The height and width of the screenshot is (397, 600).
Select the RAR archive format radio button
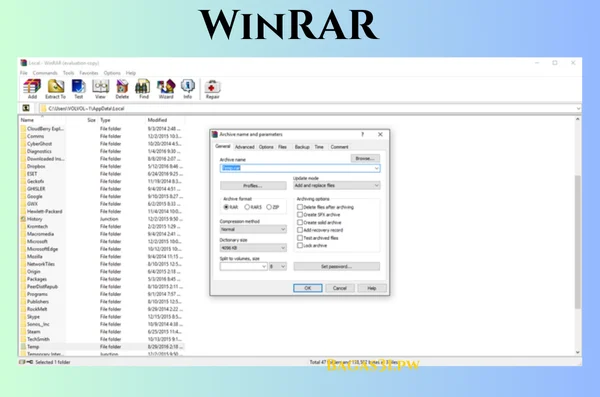point(226,207)
